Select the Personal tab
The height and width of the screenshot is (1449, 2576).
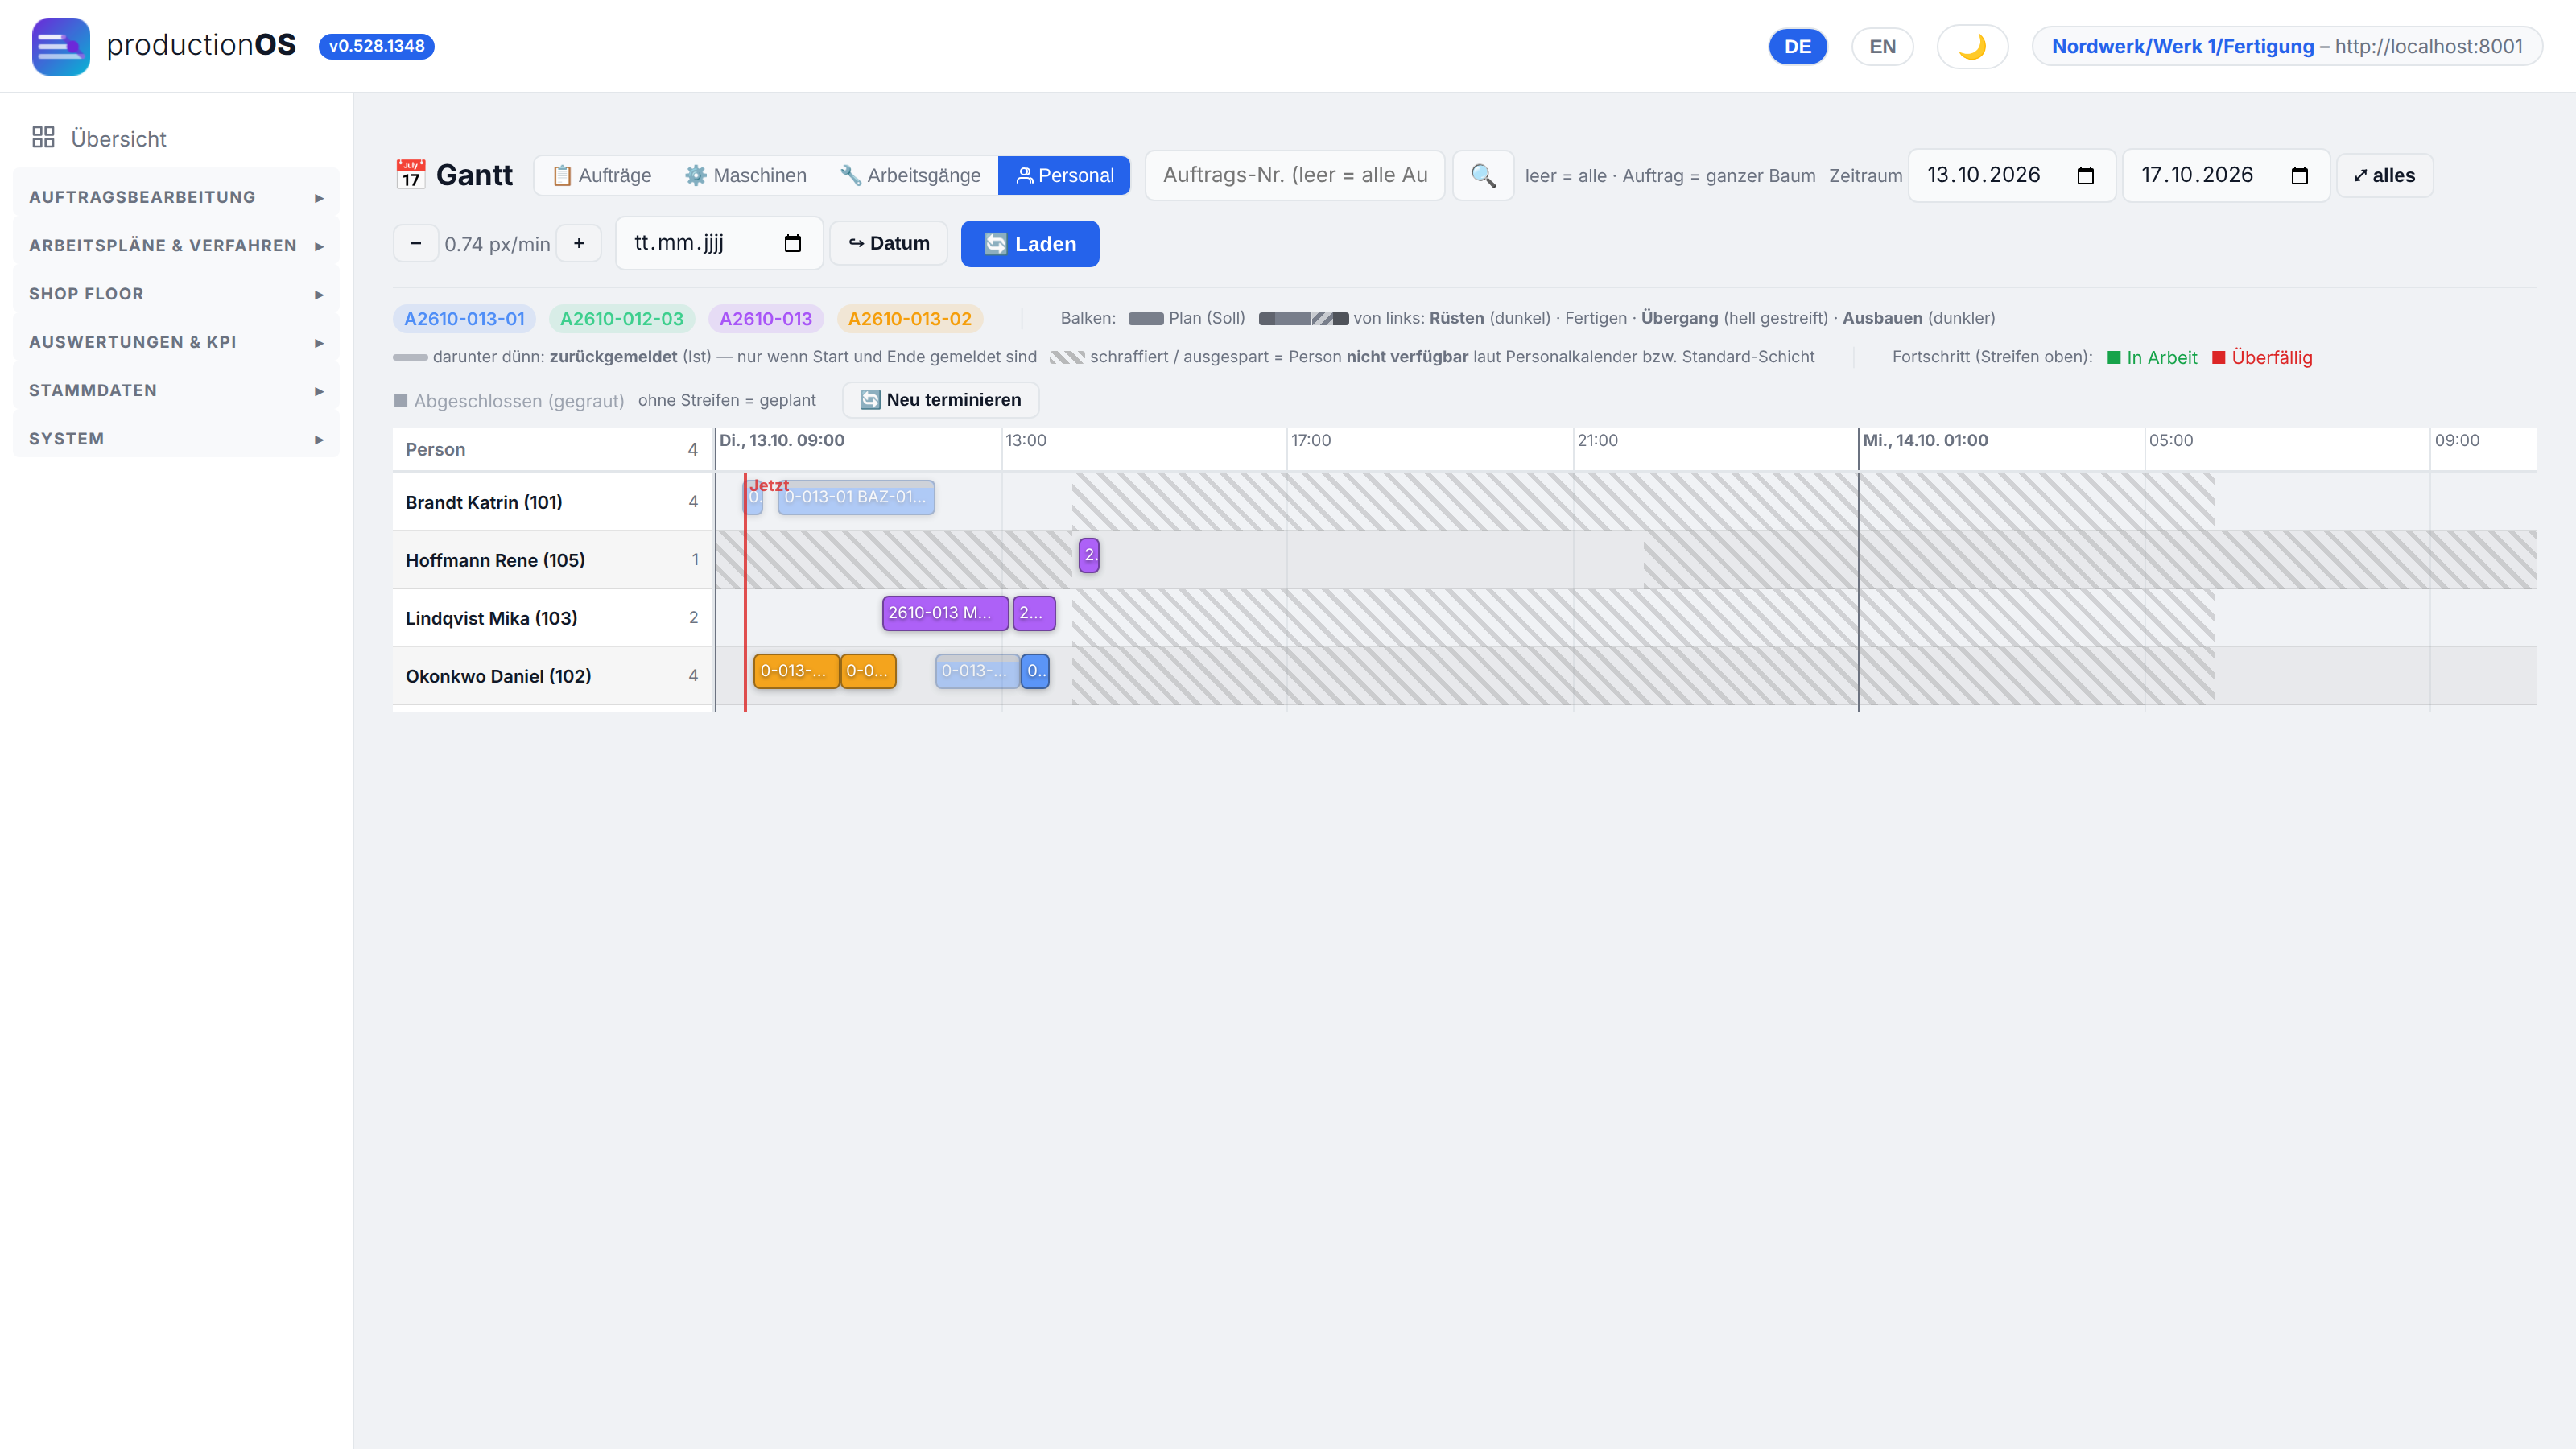(x=1064, y=175)
